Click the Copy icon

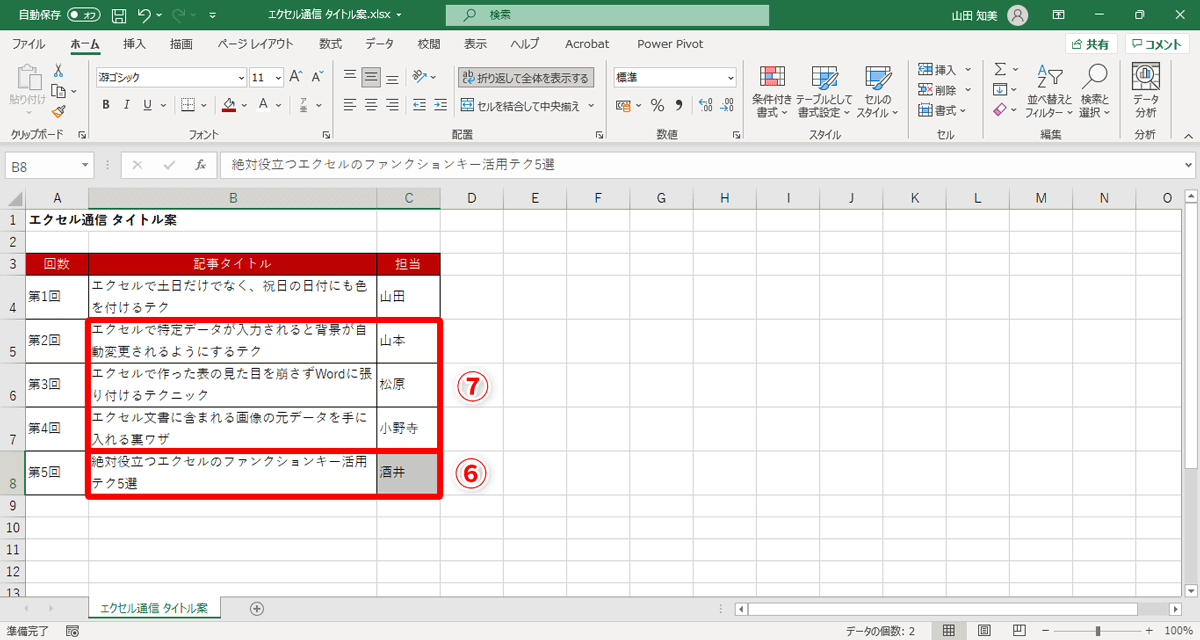[x=58, y=91]
